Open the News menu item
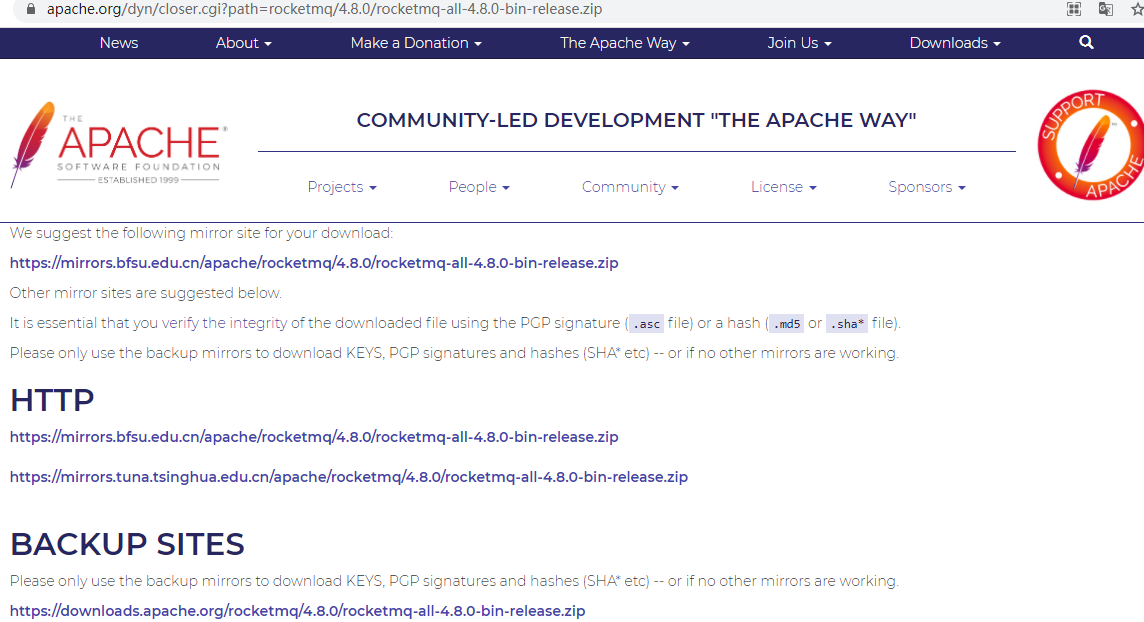 tap(119, 43)
